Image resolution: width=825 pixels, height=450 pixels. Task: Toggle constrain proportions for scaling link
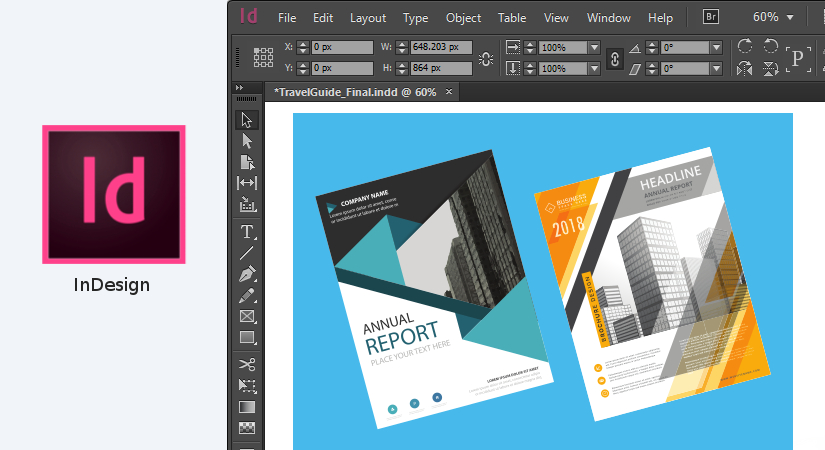point(616,58)
